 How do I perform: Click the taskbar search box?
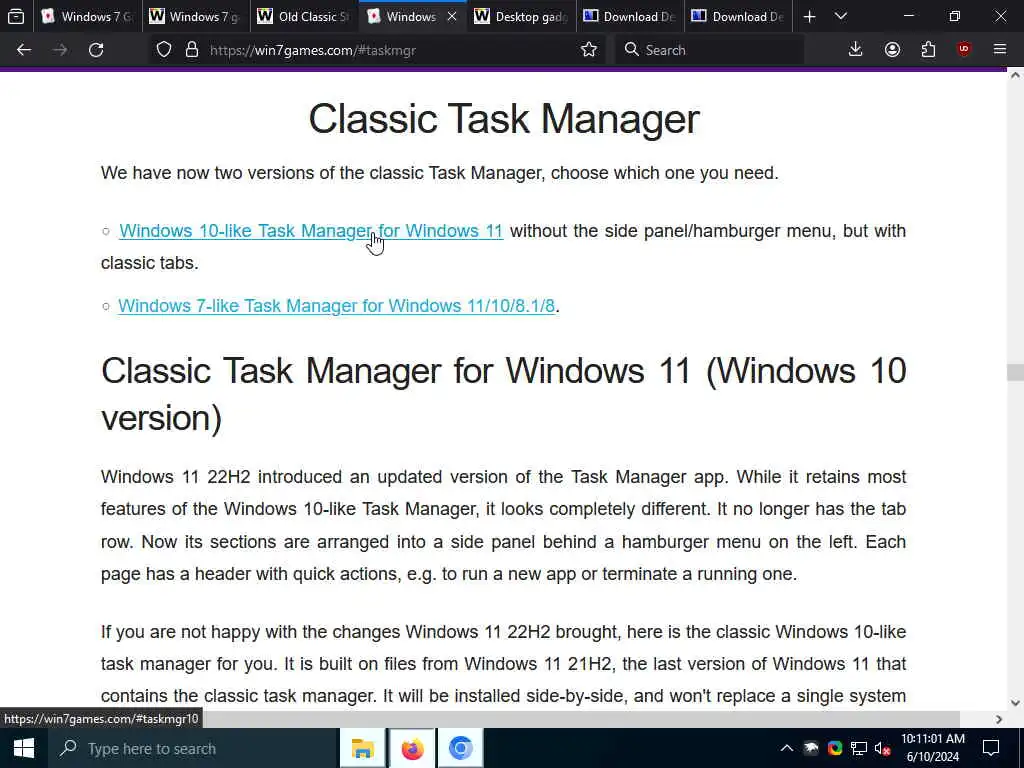(193, 748)
